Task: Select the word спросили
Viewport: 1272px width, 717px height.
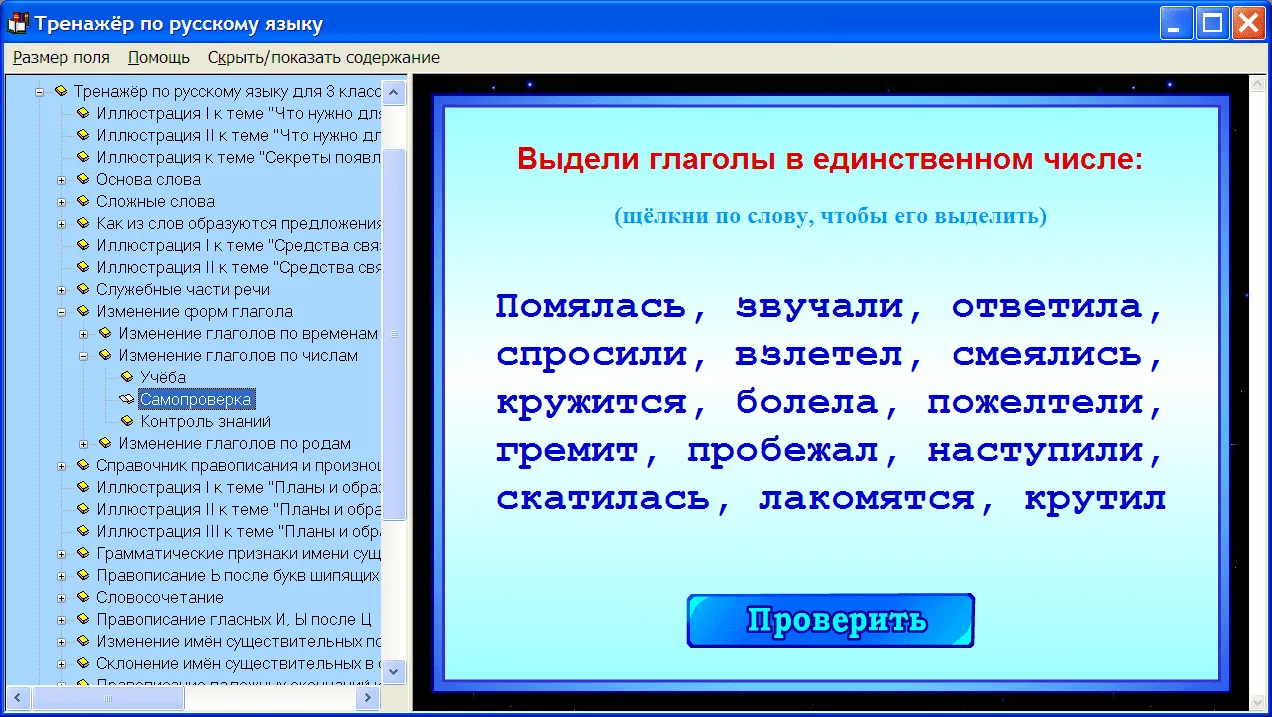Action: (591, 355)
